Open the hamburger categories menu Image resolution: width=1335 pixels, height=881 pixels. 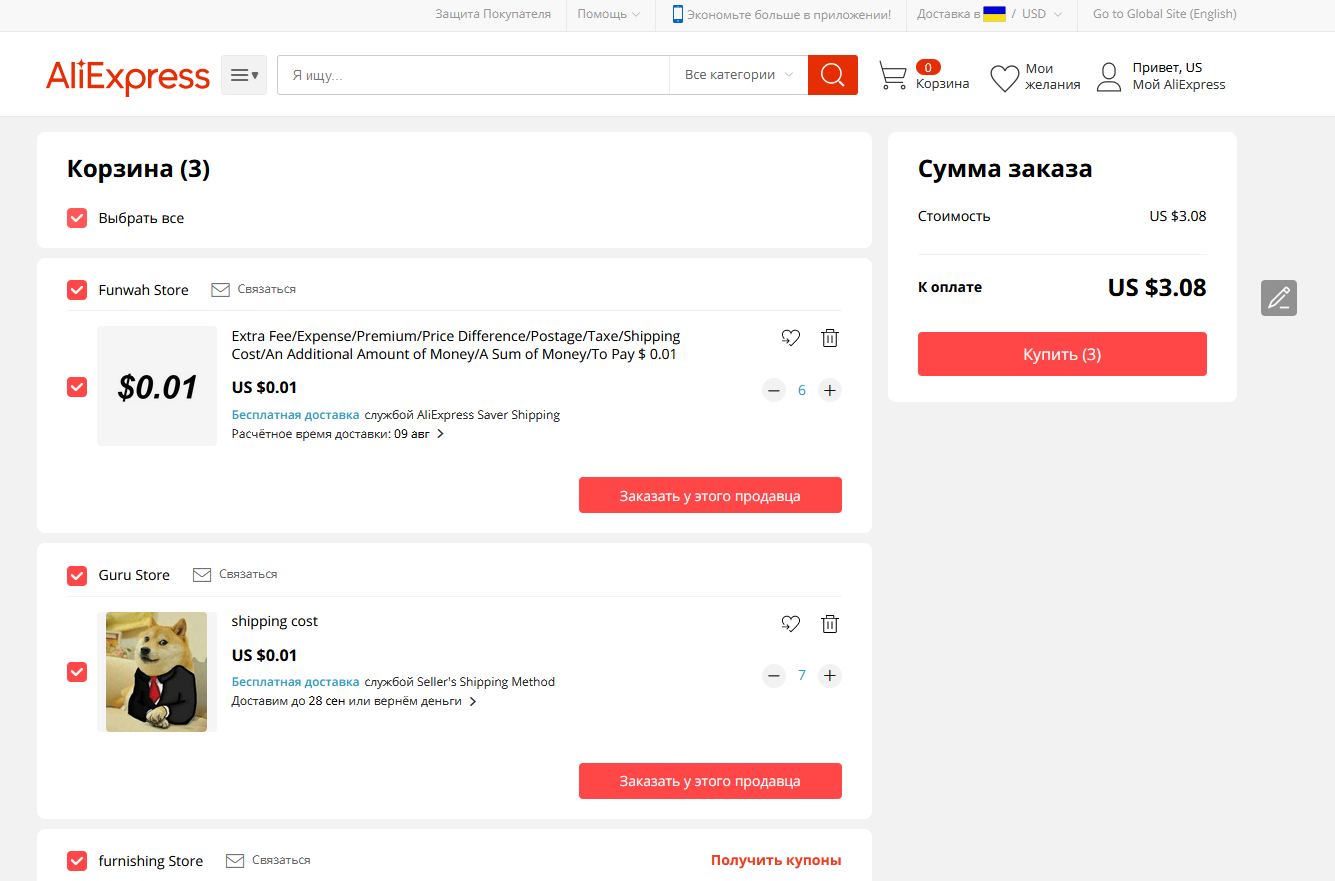(244, 75)
